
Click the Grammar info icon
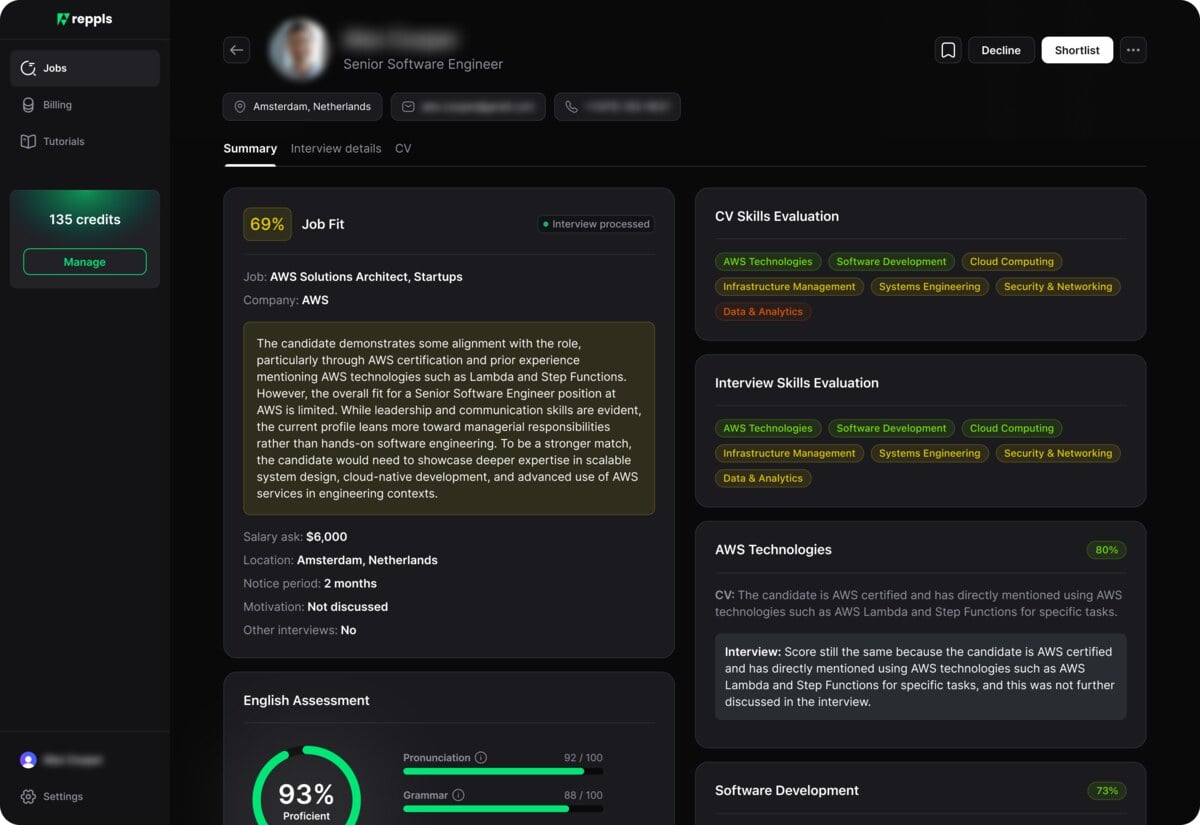[x=458, y=795]
